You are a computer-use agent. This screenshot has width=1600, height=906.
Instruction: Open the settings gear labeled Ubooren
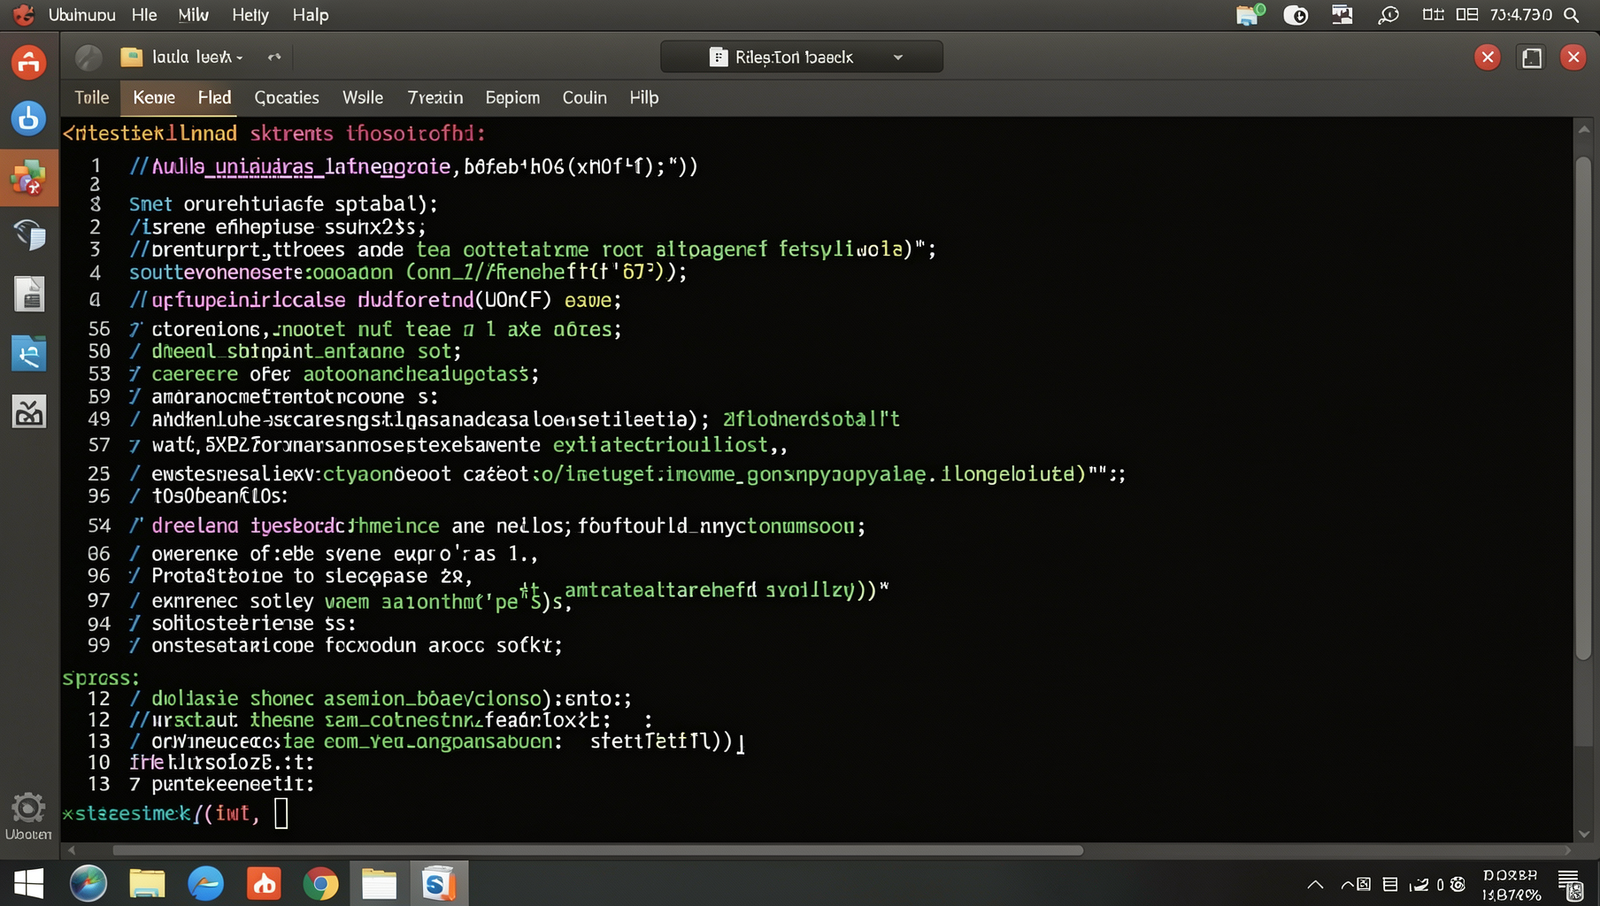pos(28,816)
